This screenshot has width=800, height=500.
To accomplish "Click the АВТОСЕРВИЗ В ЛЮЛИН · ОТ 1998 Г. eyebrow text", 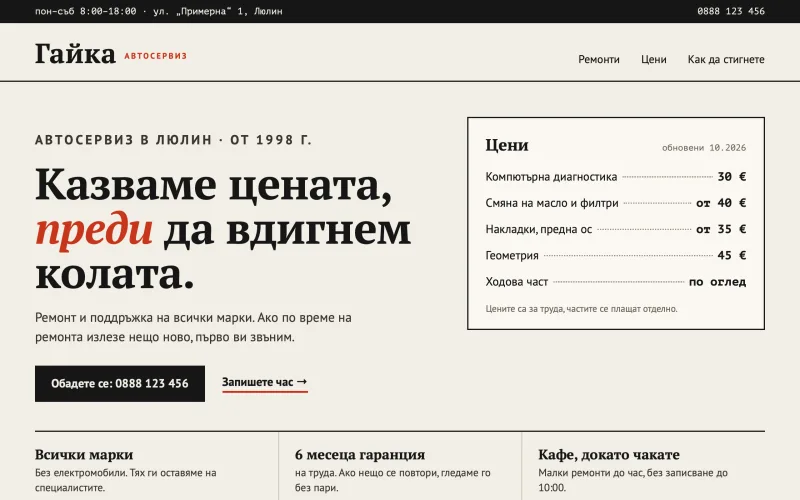I will [173, 140].
